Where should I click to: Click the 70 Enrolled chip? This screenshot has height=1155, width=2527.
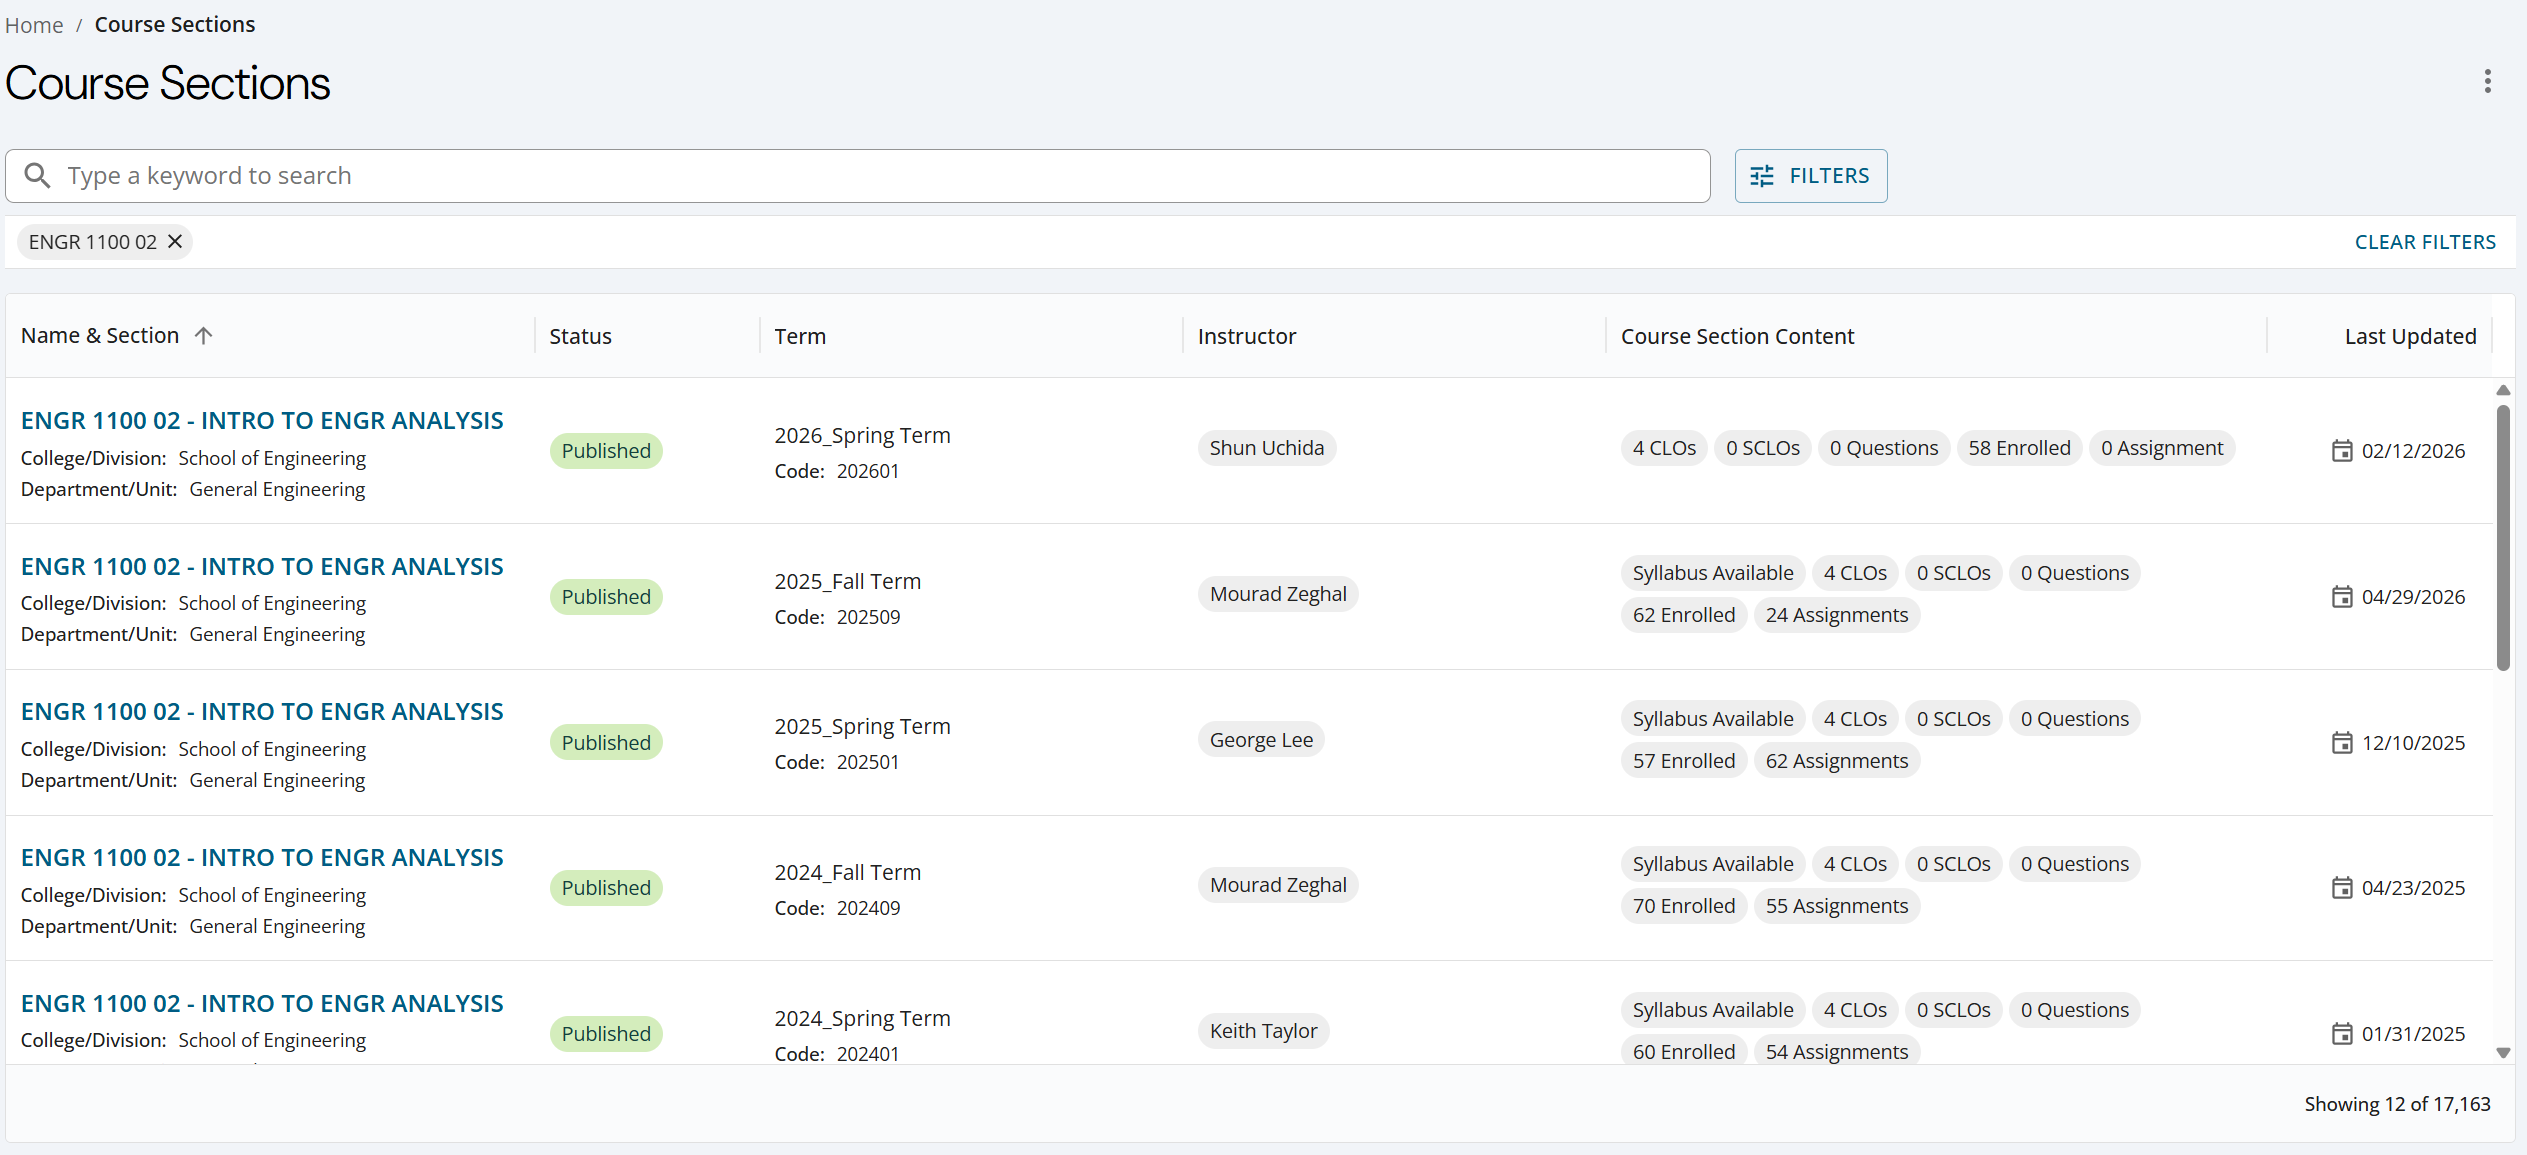[1684, 906]
